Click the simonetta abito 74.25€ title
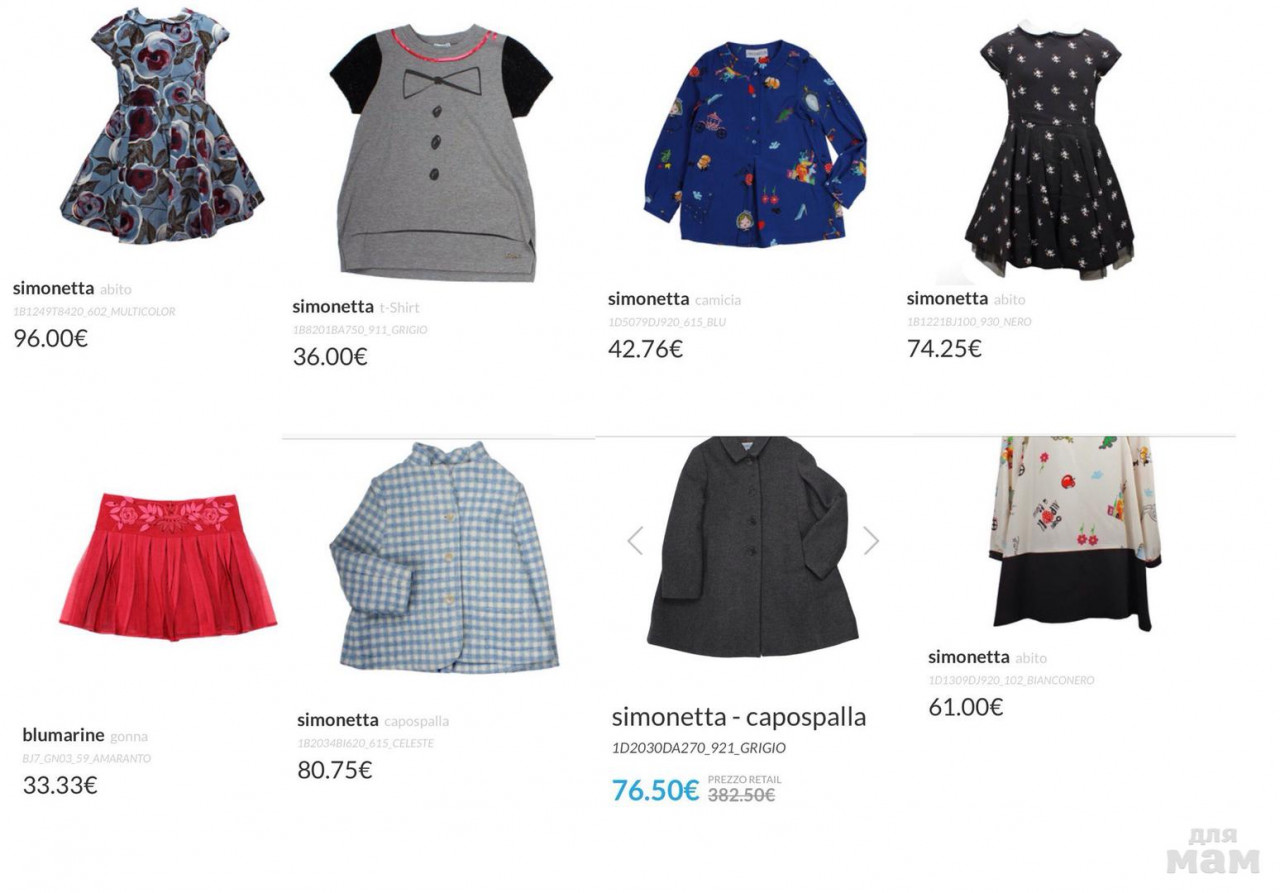 tap(966, 298)
